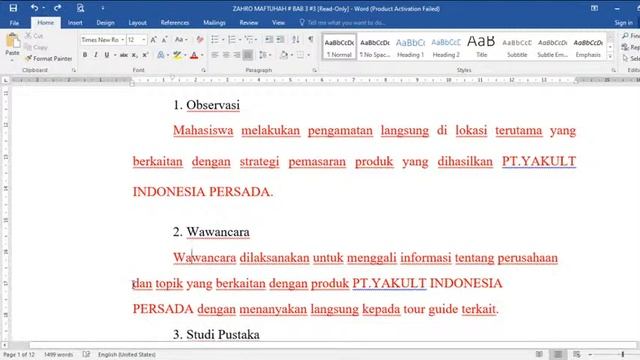Align text left

click(x=215, y=55)
